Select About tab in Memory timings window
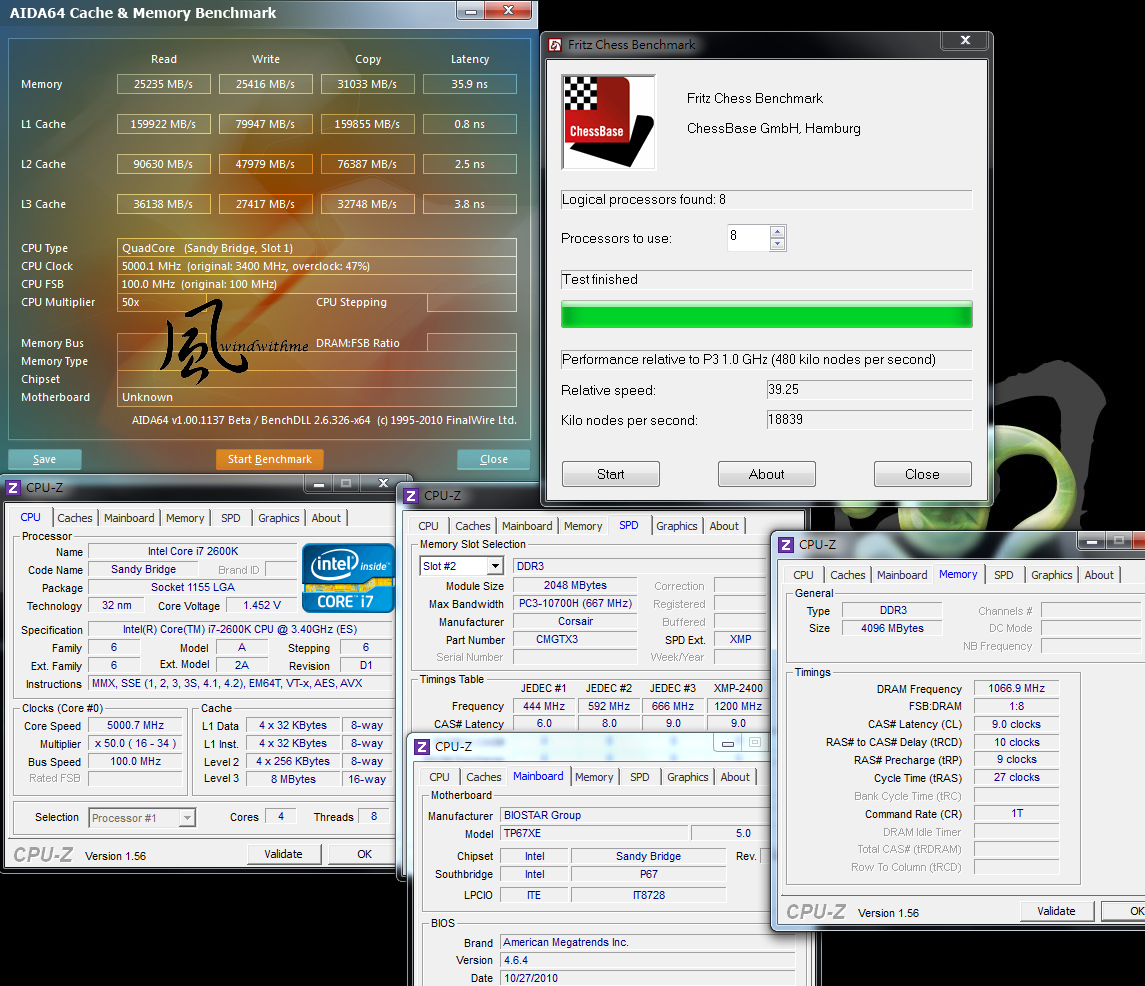 pos(1099,575)
